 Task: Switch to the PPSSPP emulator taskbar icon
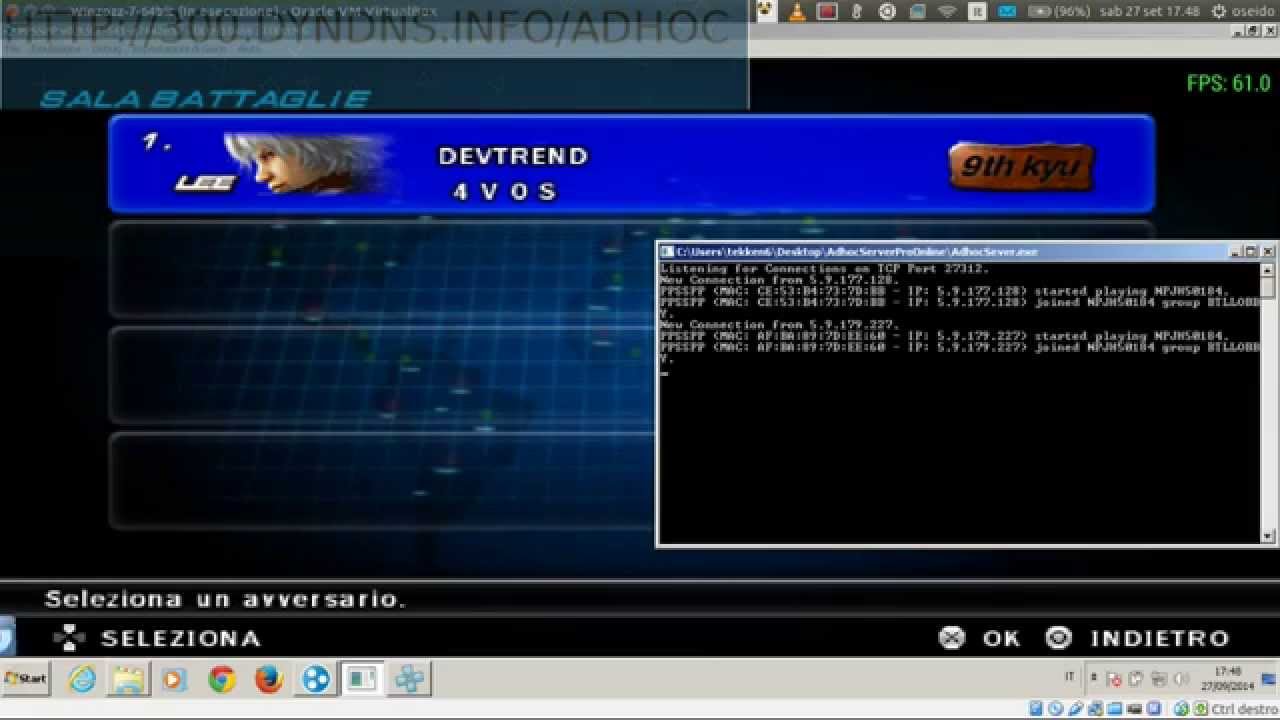pos(408,679)
